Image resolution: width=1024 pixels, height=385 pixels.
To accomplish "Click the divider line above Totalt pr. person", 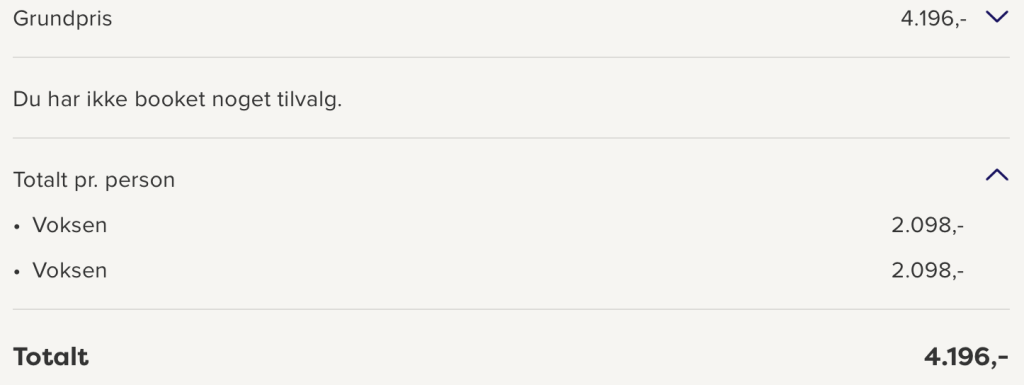I will tap(511, 138).
